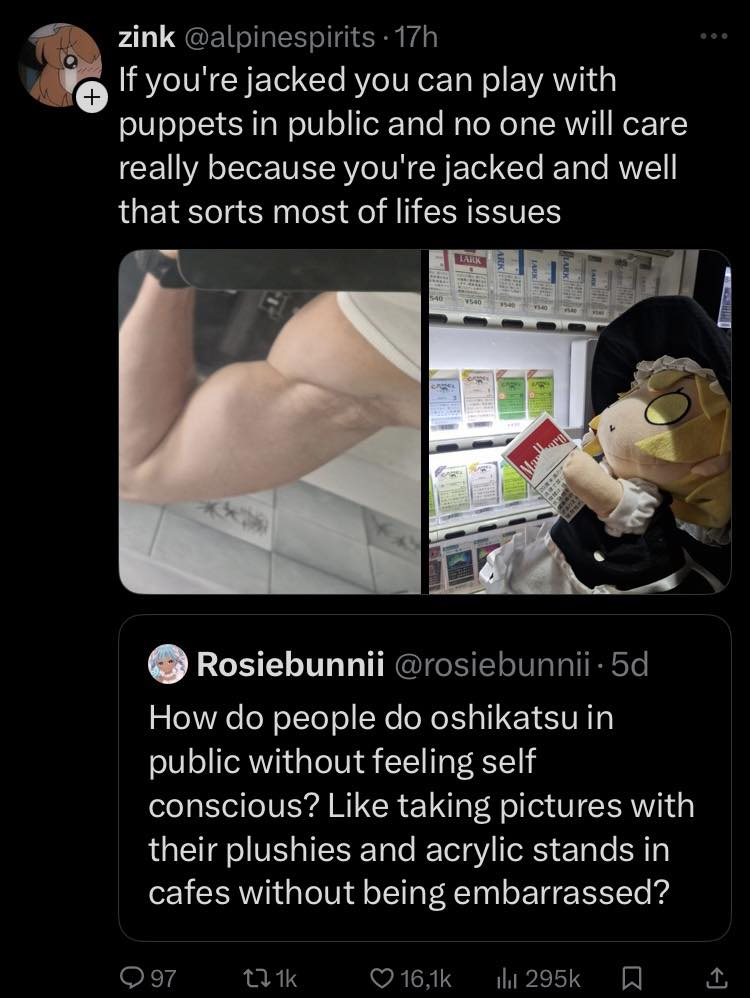The width and height of the screenshot is (750, 998).
Task: View the plush doll vending machine photo
Action: (x=580, y=421)
